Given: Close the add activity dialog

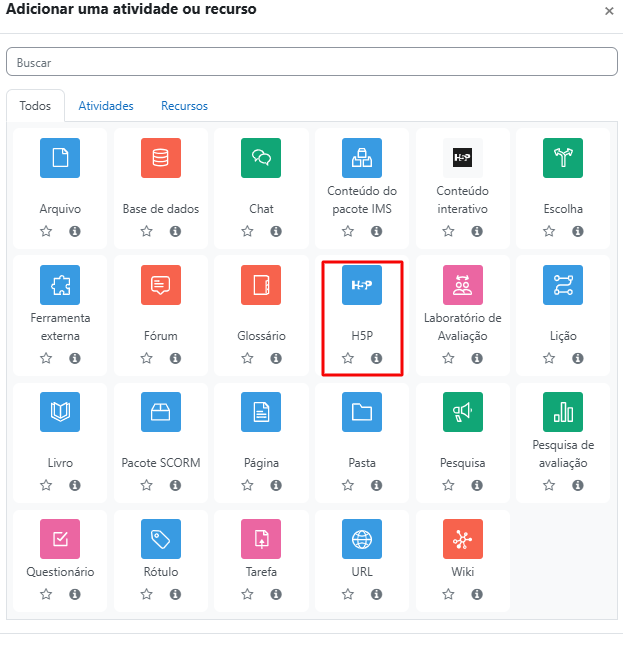Looking at the screenshot, I should [x=609, y=11].
